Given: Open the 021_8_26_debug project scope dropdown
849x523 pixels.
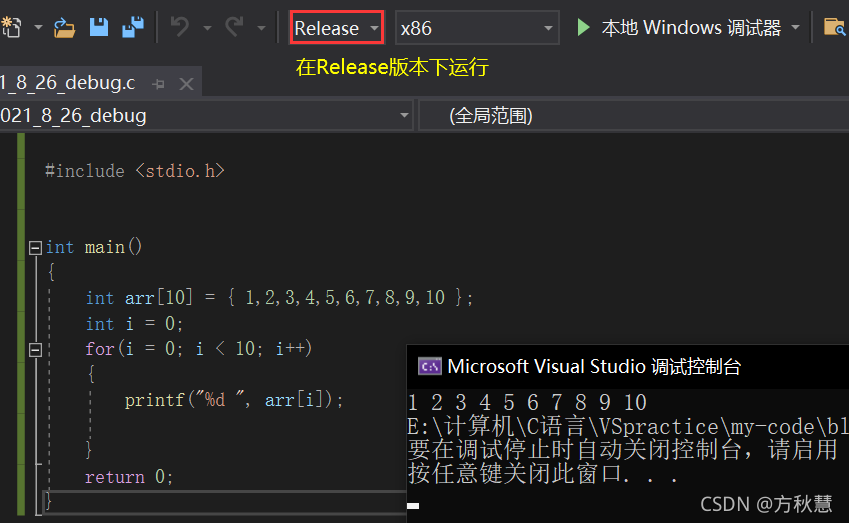Looking at the screenshot, I should coord(206,115).
